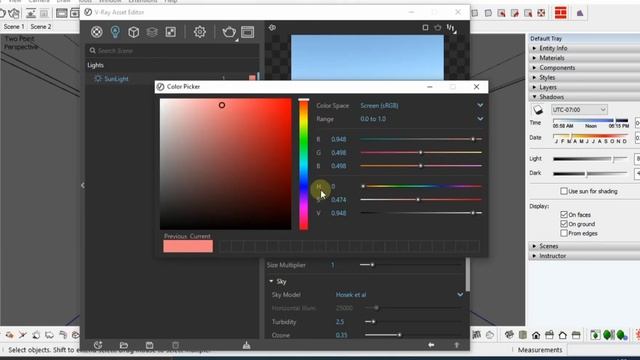
Task: Click the red brick wall toolbar icon
Action: tap(560, 13)
